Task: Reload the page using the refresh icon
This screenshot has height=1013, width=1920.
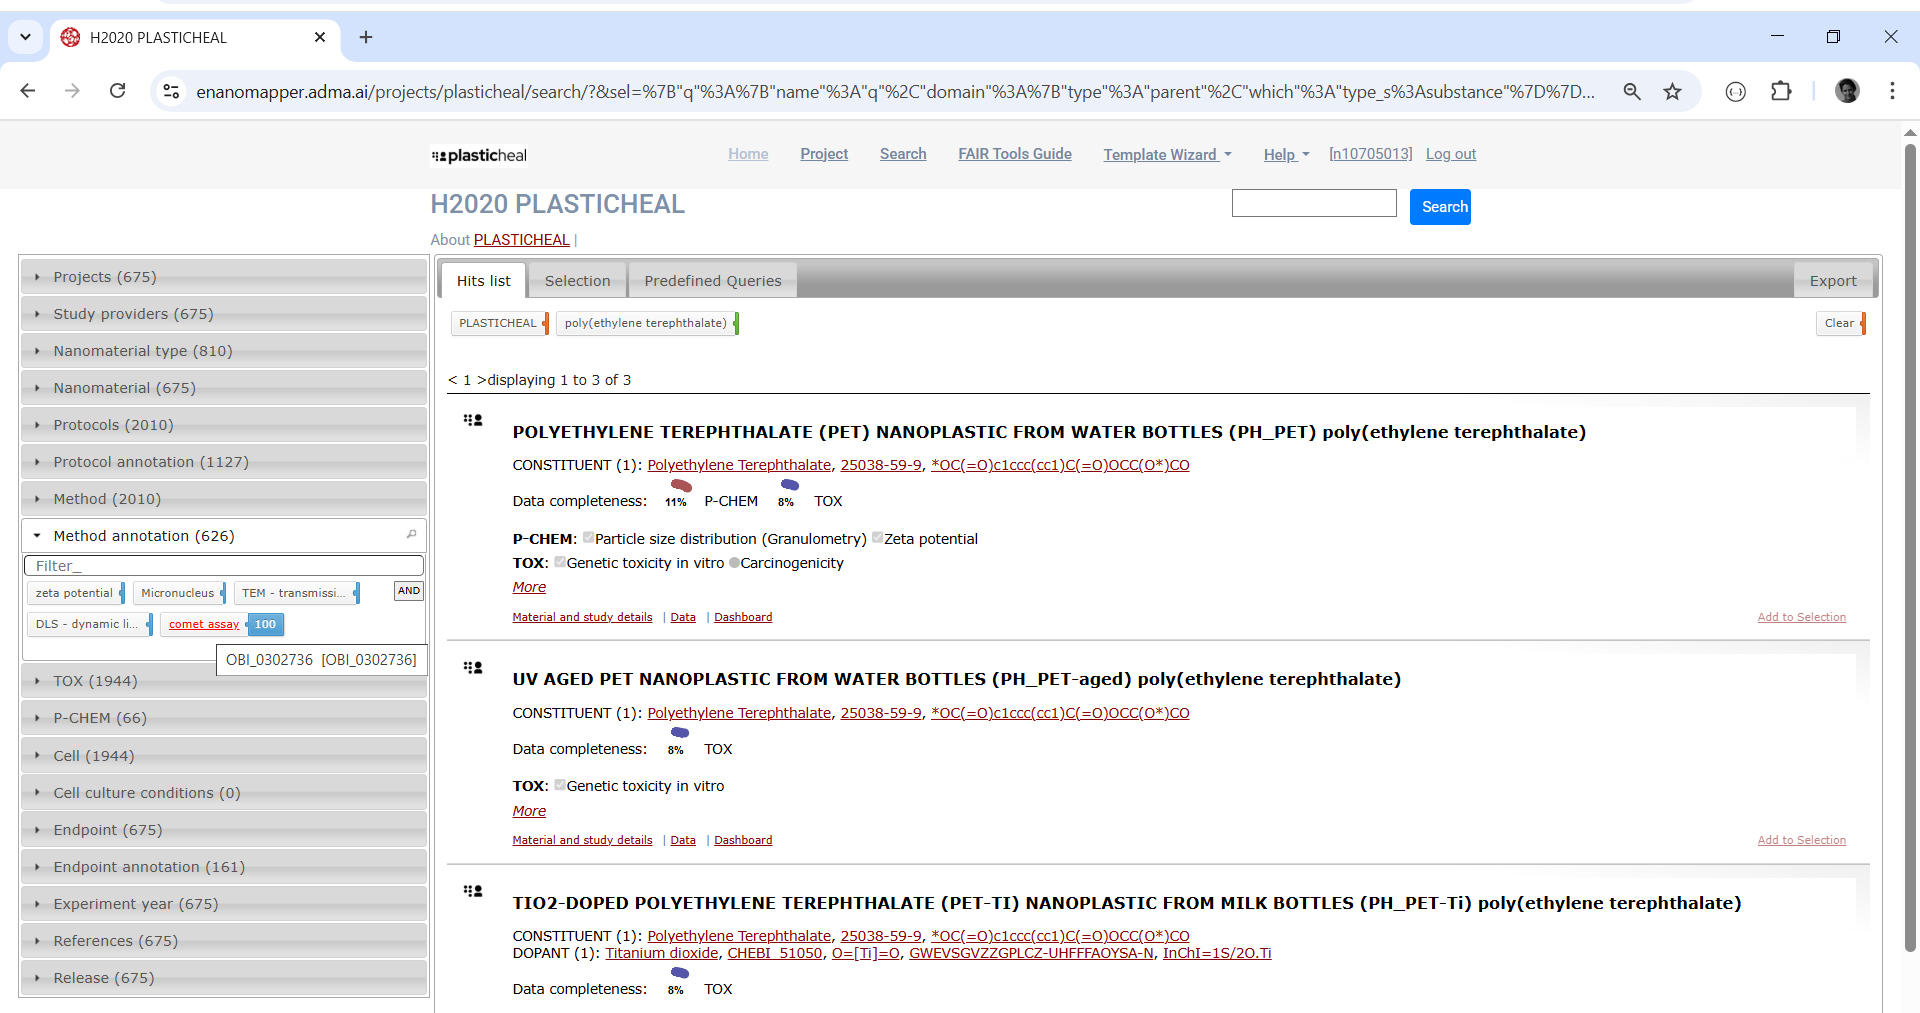Action: pos(118,91)
